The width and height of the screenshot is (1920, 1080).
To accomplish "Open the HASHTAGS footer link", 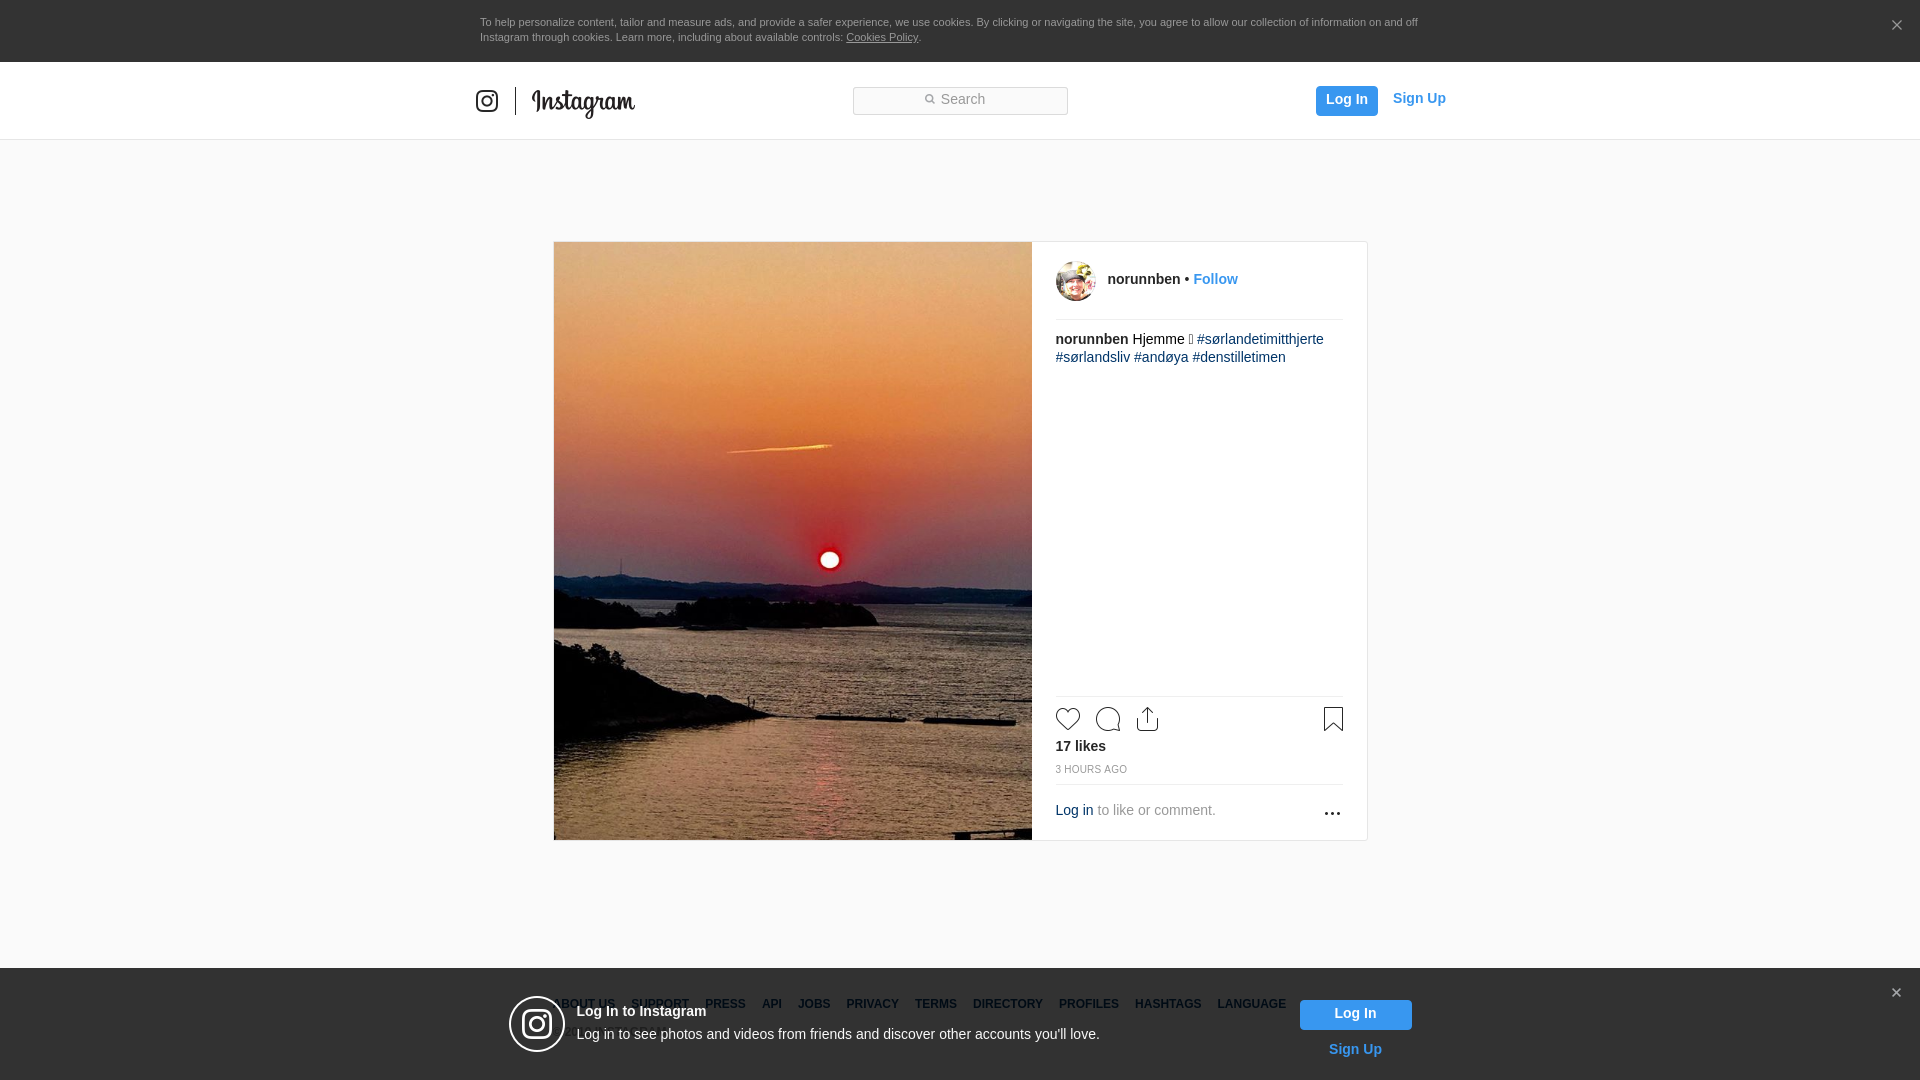I will pos(1168,1004).
